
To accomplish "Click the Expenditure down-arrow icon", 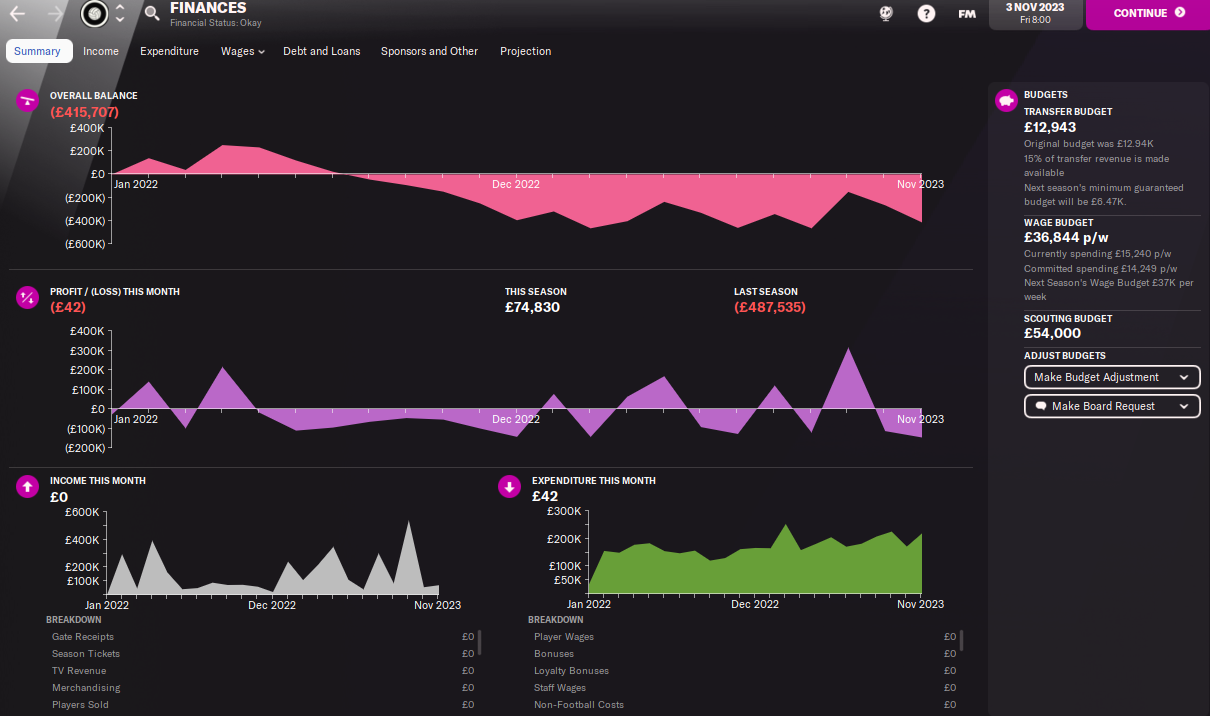I will pos(509,486).
